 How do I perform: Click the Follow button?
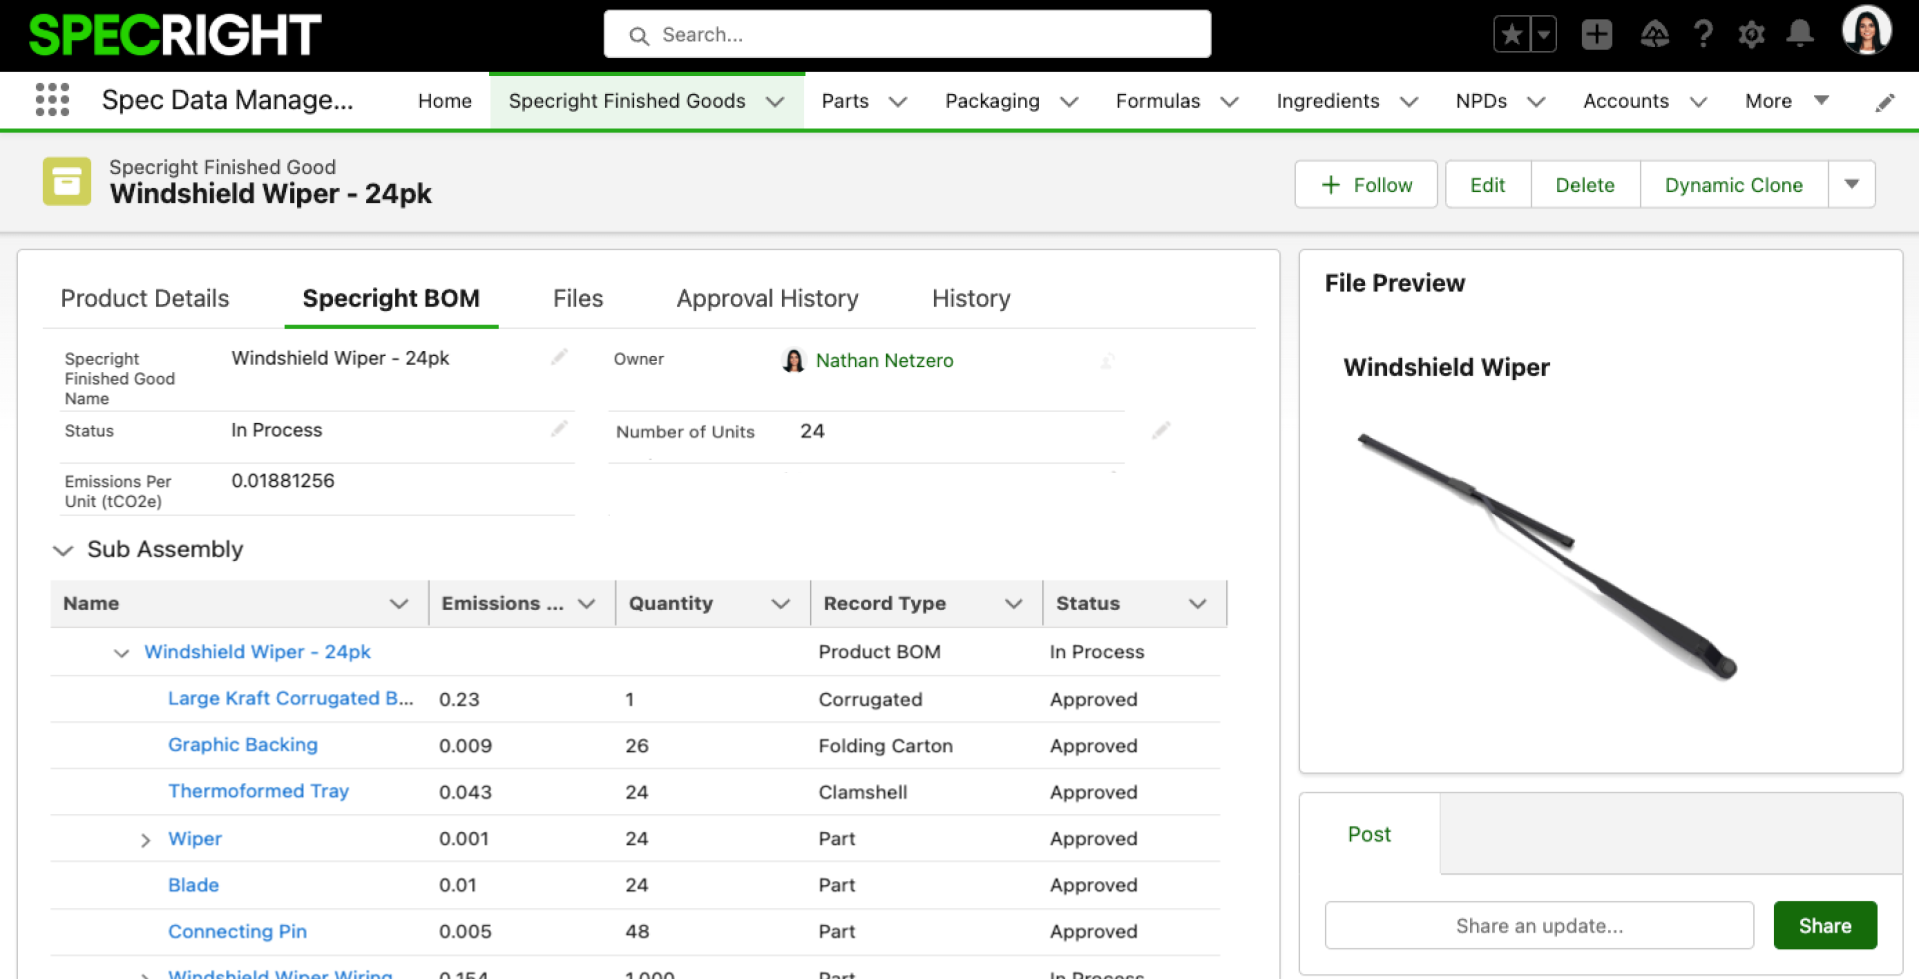click(1366, 184)
